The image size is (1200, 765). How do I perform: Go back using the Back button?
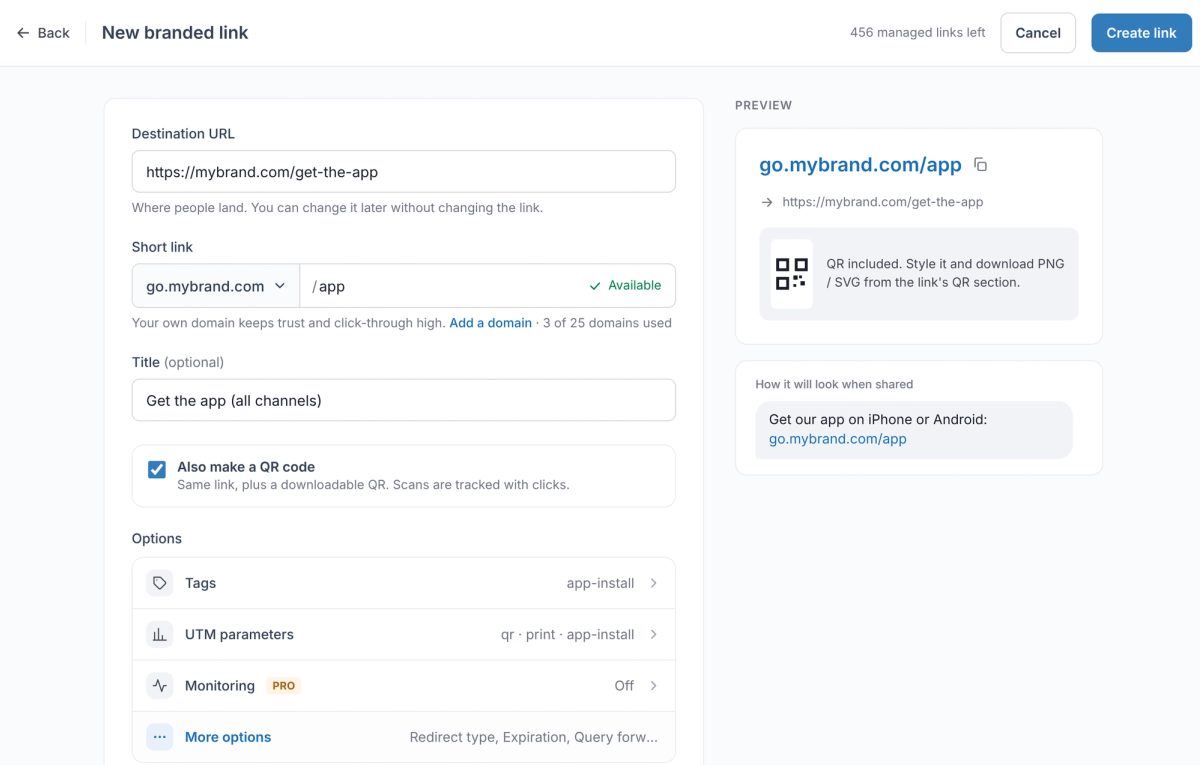43,33
